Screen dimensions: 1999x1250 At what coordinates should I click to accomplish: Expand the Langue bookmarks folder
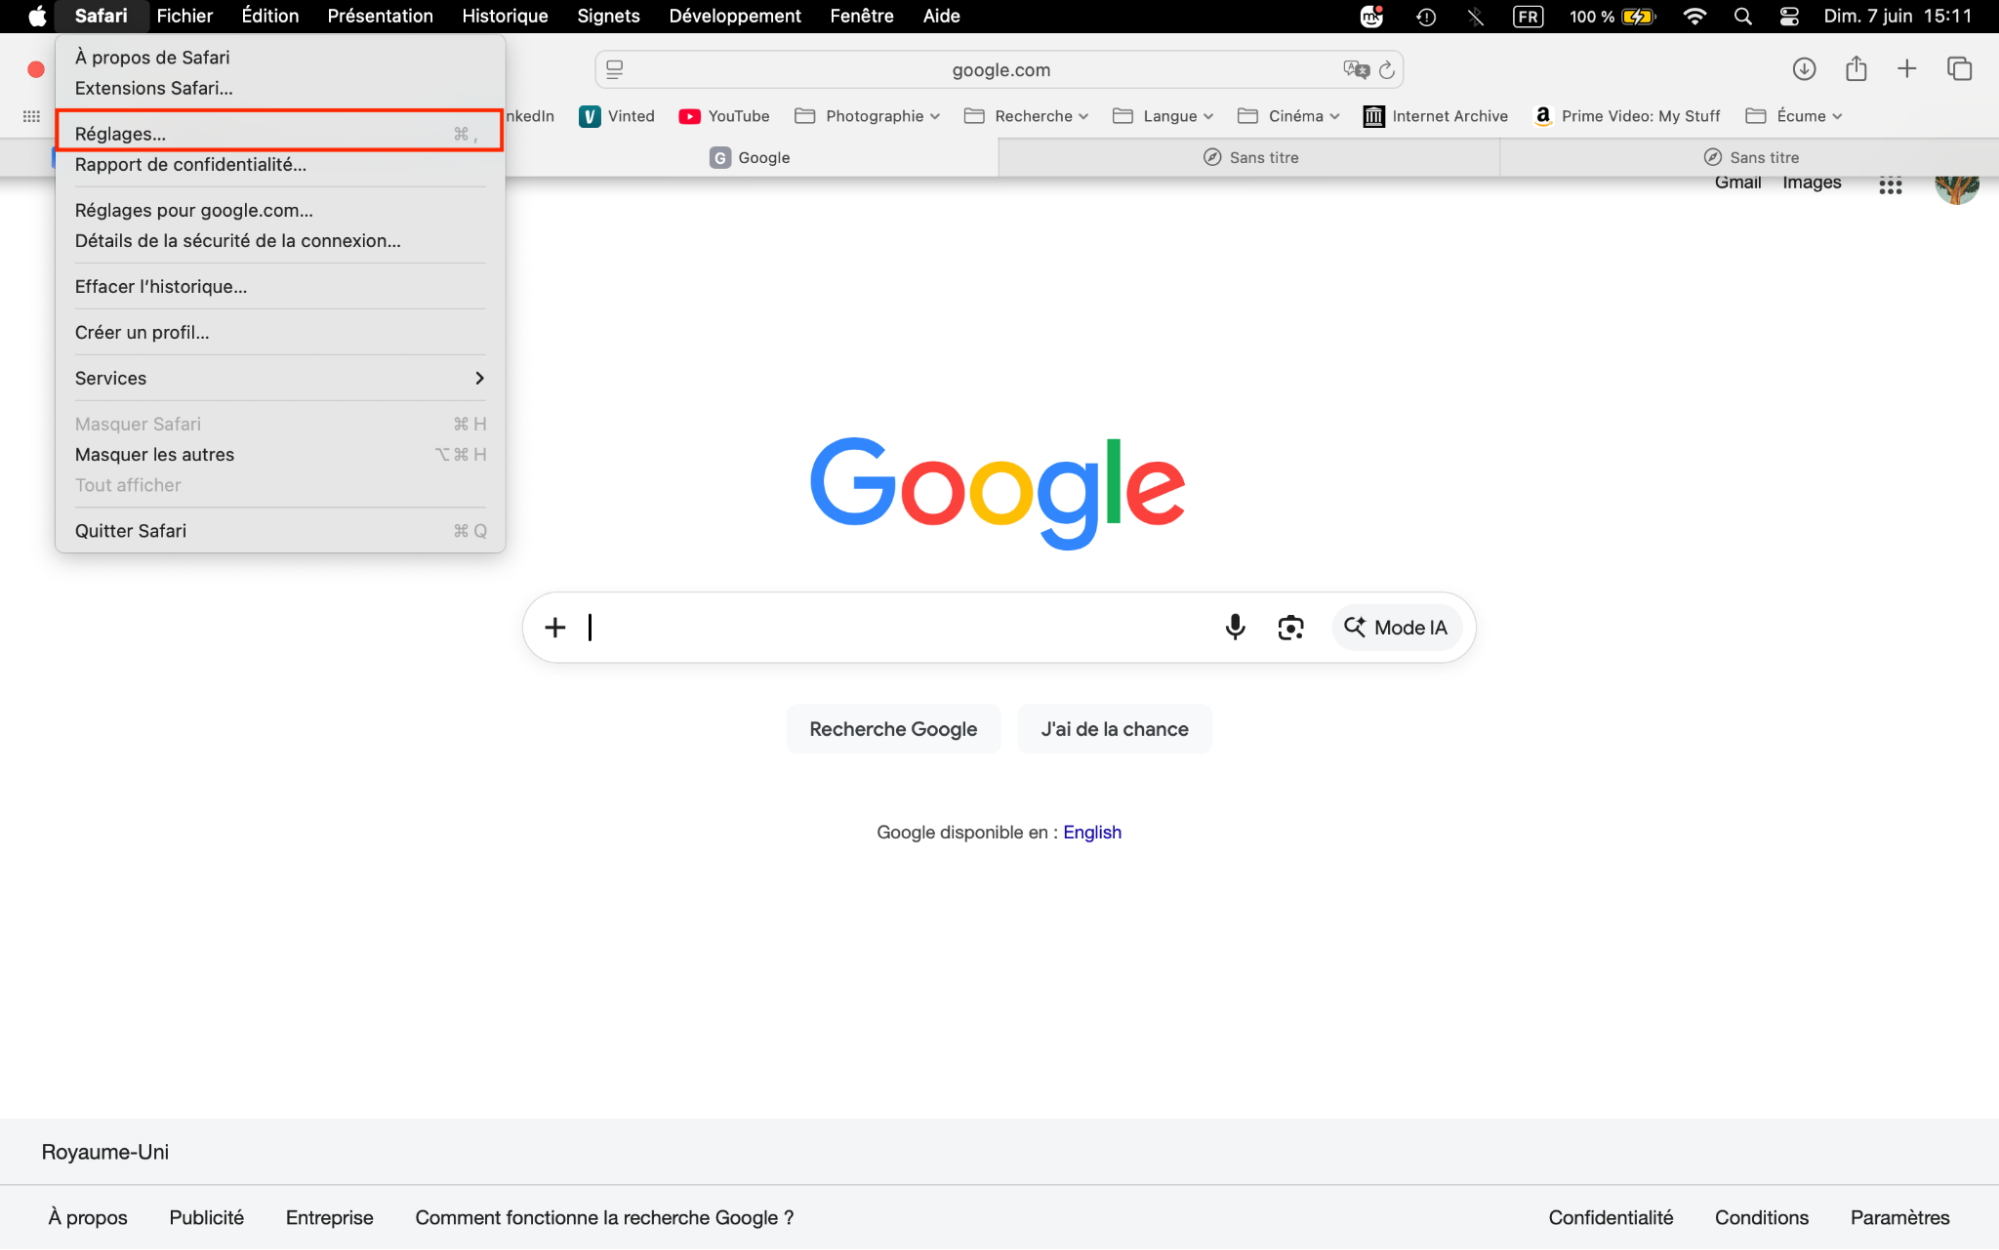point(1163,116)
